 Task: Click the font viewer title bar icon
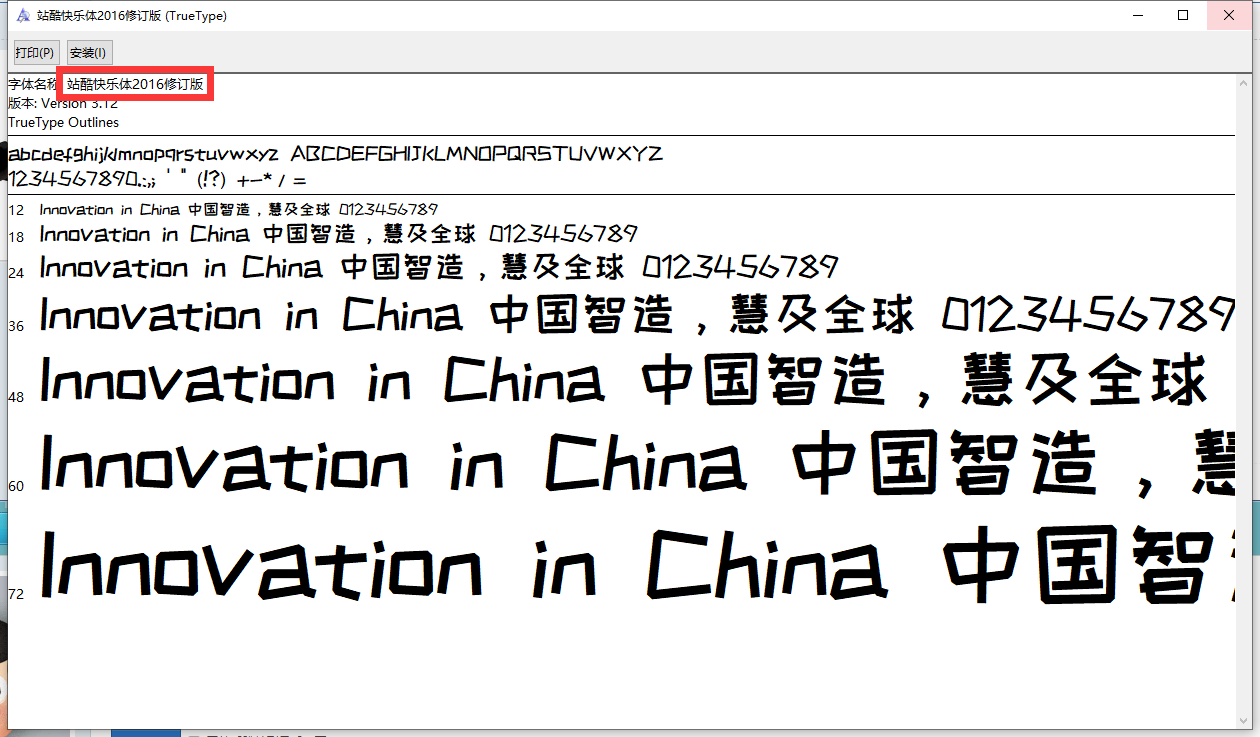tap(22, 15)
